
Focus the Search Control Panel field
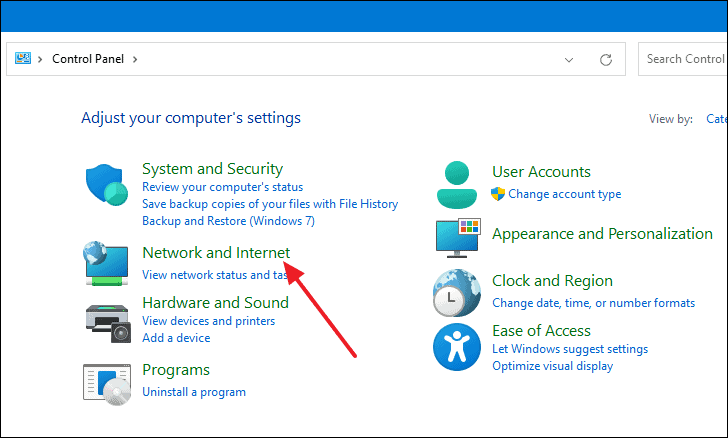[x=683, y=59]
